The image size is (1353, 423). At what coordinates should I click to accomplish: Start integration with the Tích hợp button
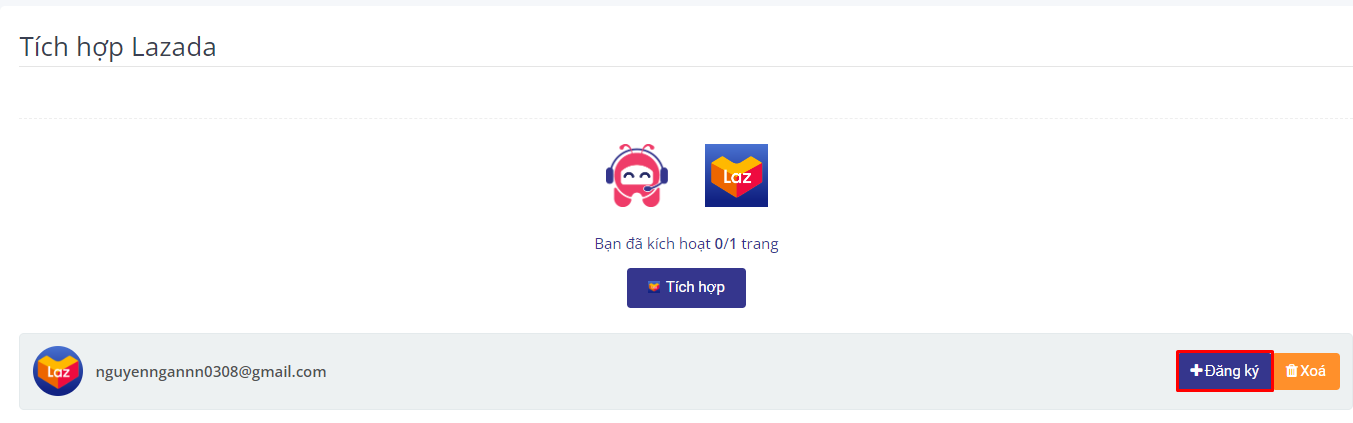pos(686,288)
